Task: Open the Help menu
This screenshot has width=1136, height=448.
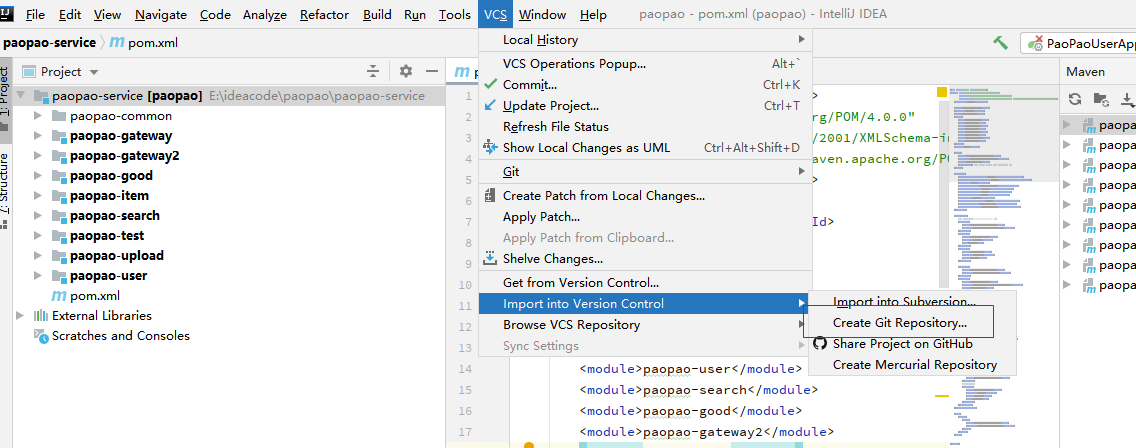Action: (593, 14)
